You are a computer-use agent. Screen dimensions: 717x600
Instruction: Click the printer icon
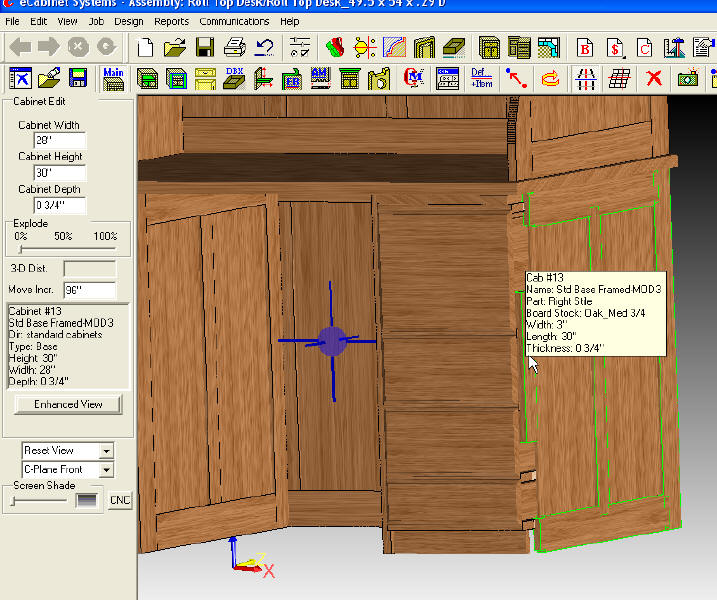point(235,46)
